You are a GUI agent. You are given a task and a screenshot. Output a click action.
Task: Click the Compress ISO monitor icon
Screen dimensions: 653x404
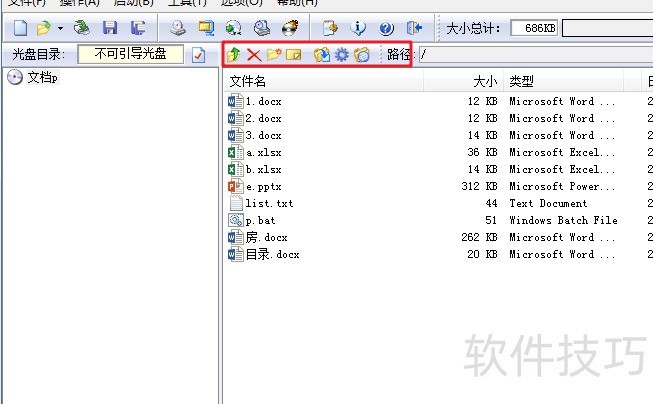tap(206, 28)
